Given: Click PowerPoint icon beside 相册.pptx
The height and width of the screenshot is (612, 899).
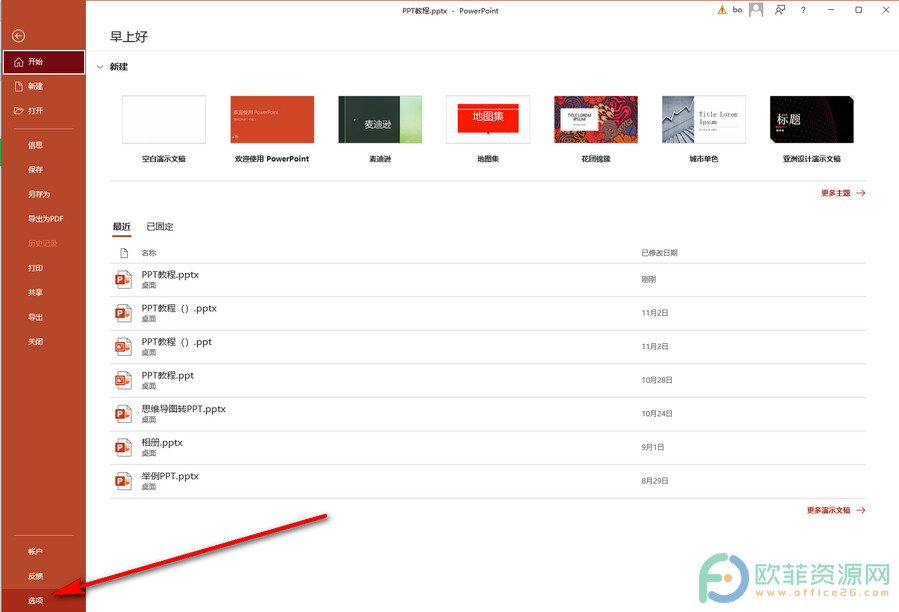Looking at the screenshot, I should pyautogui.click(x=123, y=447).
